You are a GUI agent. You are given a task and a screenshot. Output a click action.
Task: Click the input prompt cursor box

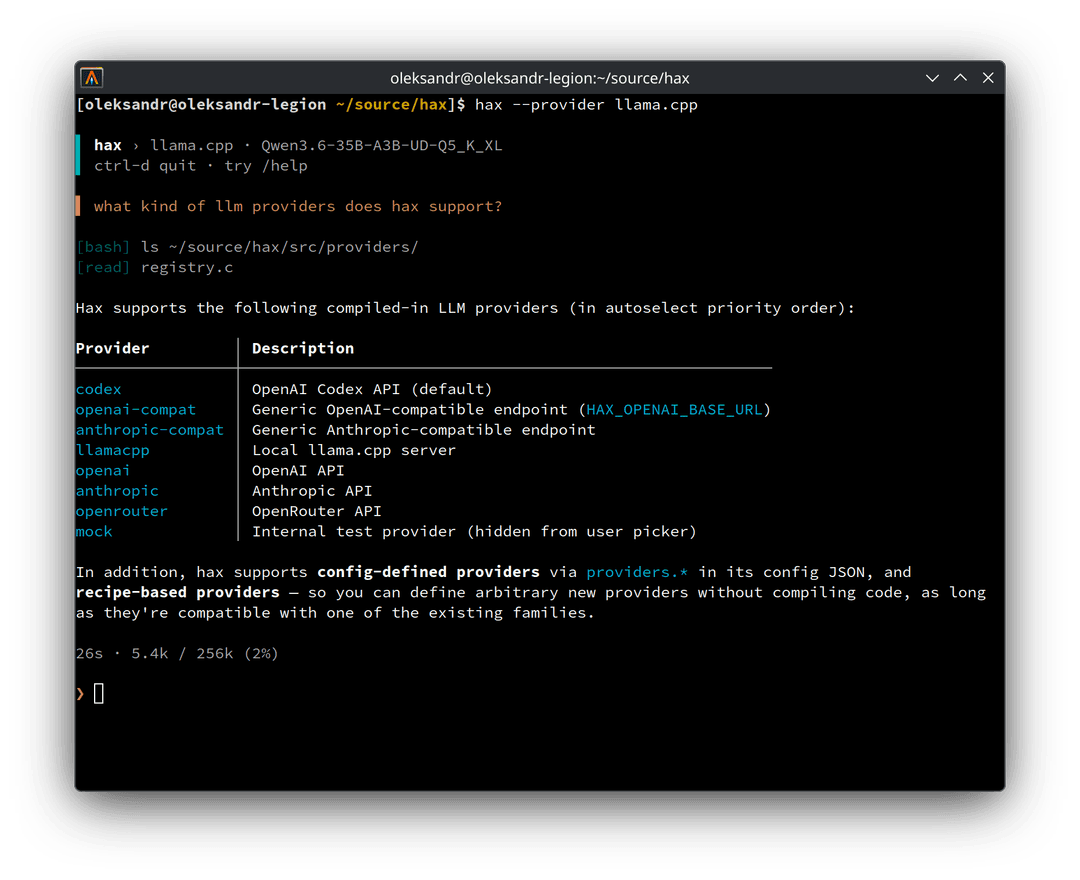(x=98, y=693)
